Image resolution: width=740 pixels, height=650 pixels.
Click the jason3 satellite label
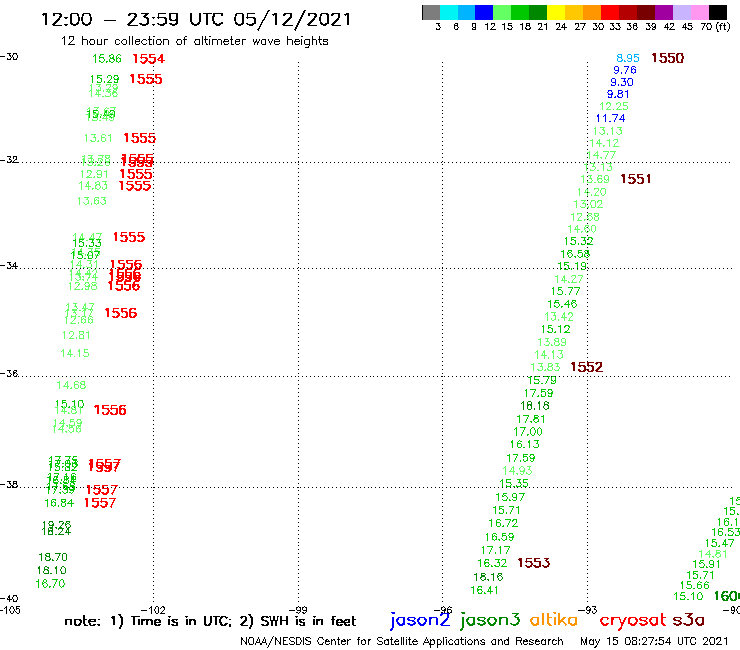pyautogui.click(x=490, y=620)
